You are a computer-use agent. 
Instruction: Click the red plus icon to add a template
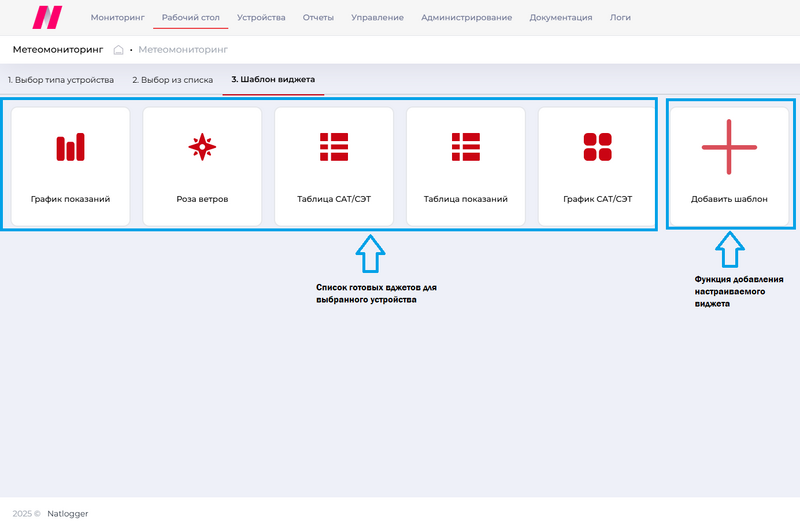(729, 147)
